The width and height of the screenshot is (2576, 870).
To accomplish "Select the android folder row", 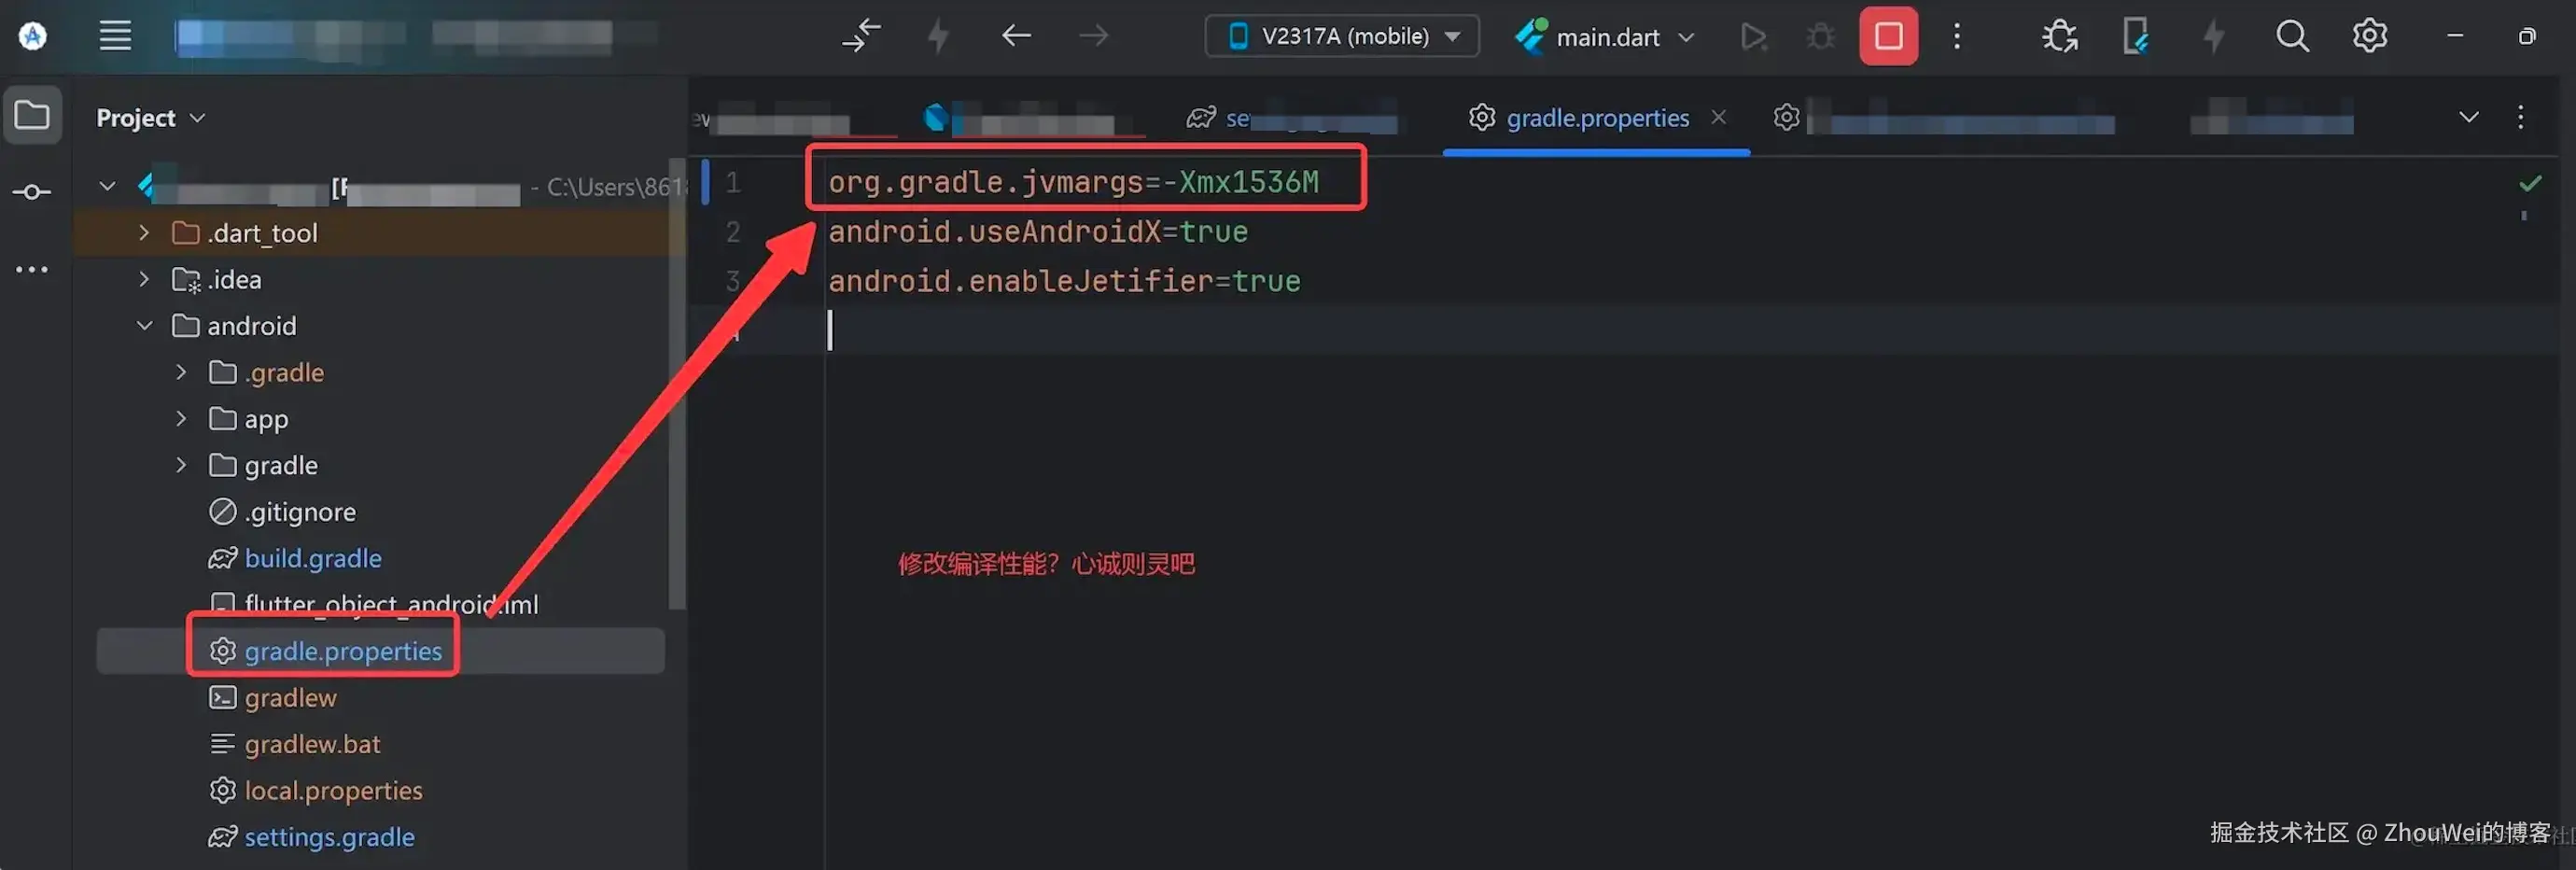I will pos(380,326).
